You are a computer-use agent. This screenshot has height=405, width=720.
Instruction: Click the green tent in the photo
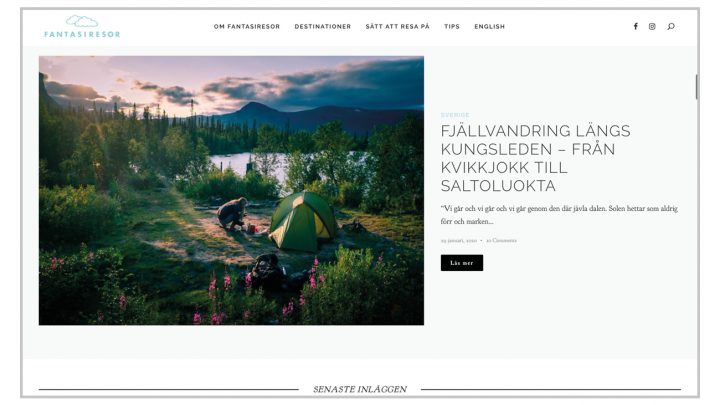point(303,221)
